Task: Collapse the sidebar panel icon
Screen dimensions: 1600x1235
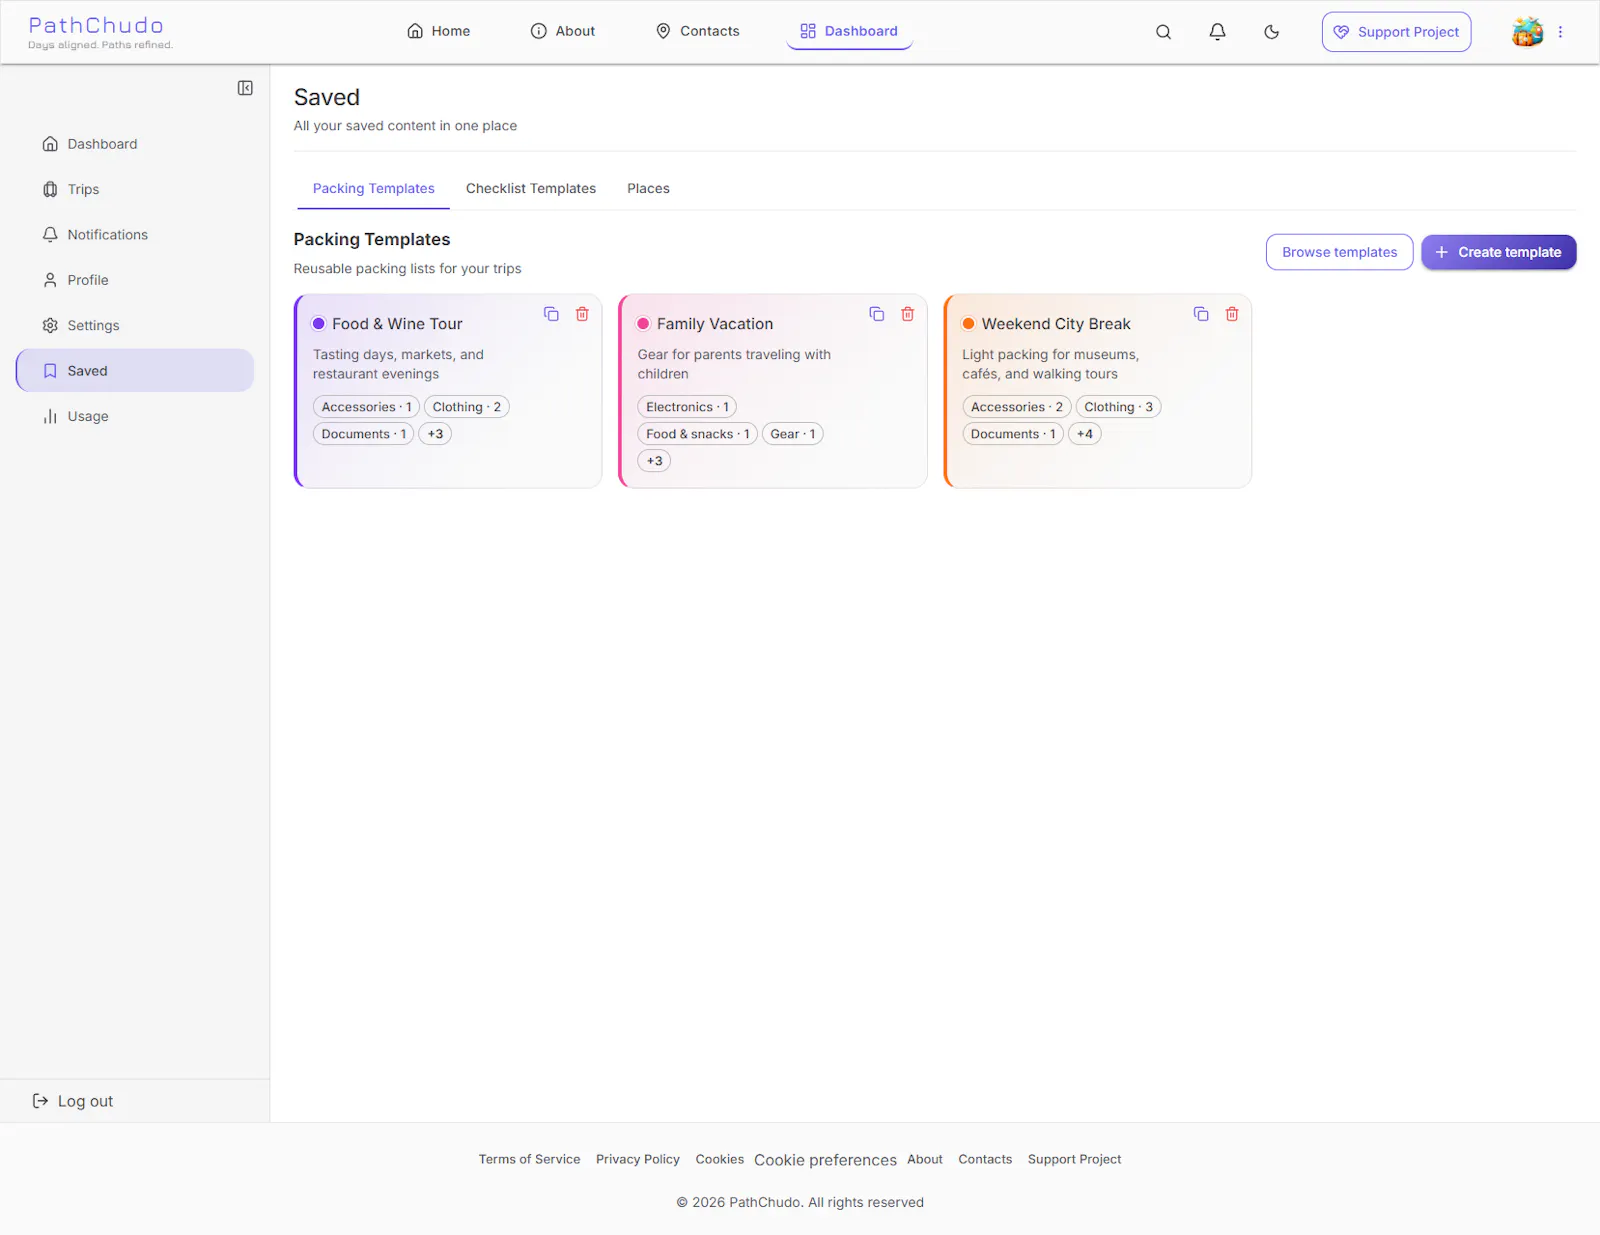Action: coord(245,88)
